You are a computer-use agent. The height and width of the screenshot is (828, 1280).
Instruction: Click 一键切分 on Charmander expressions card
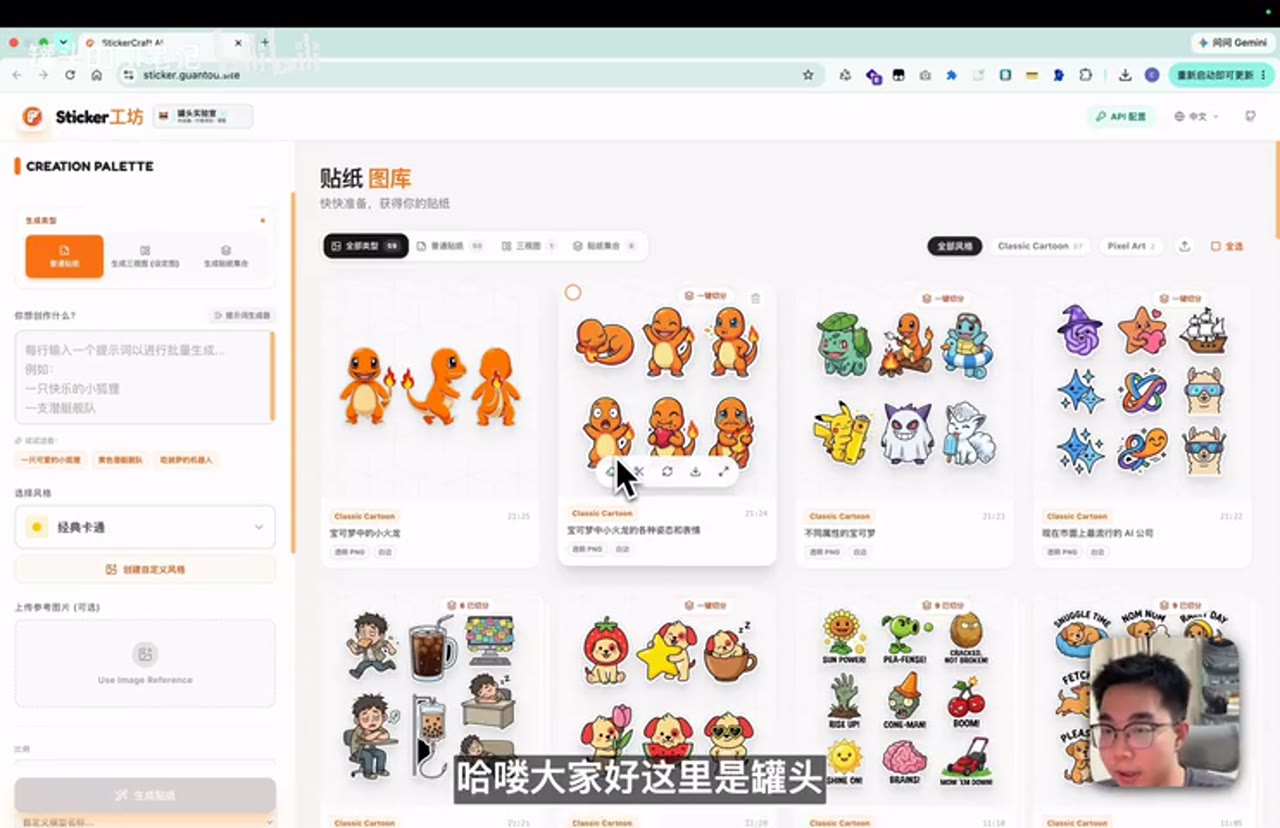click(705, 297)
